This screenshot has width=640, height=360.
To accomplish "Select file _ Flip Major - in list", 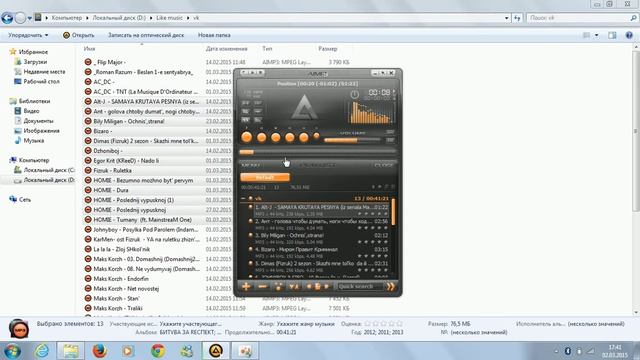I will [105, 62].
